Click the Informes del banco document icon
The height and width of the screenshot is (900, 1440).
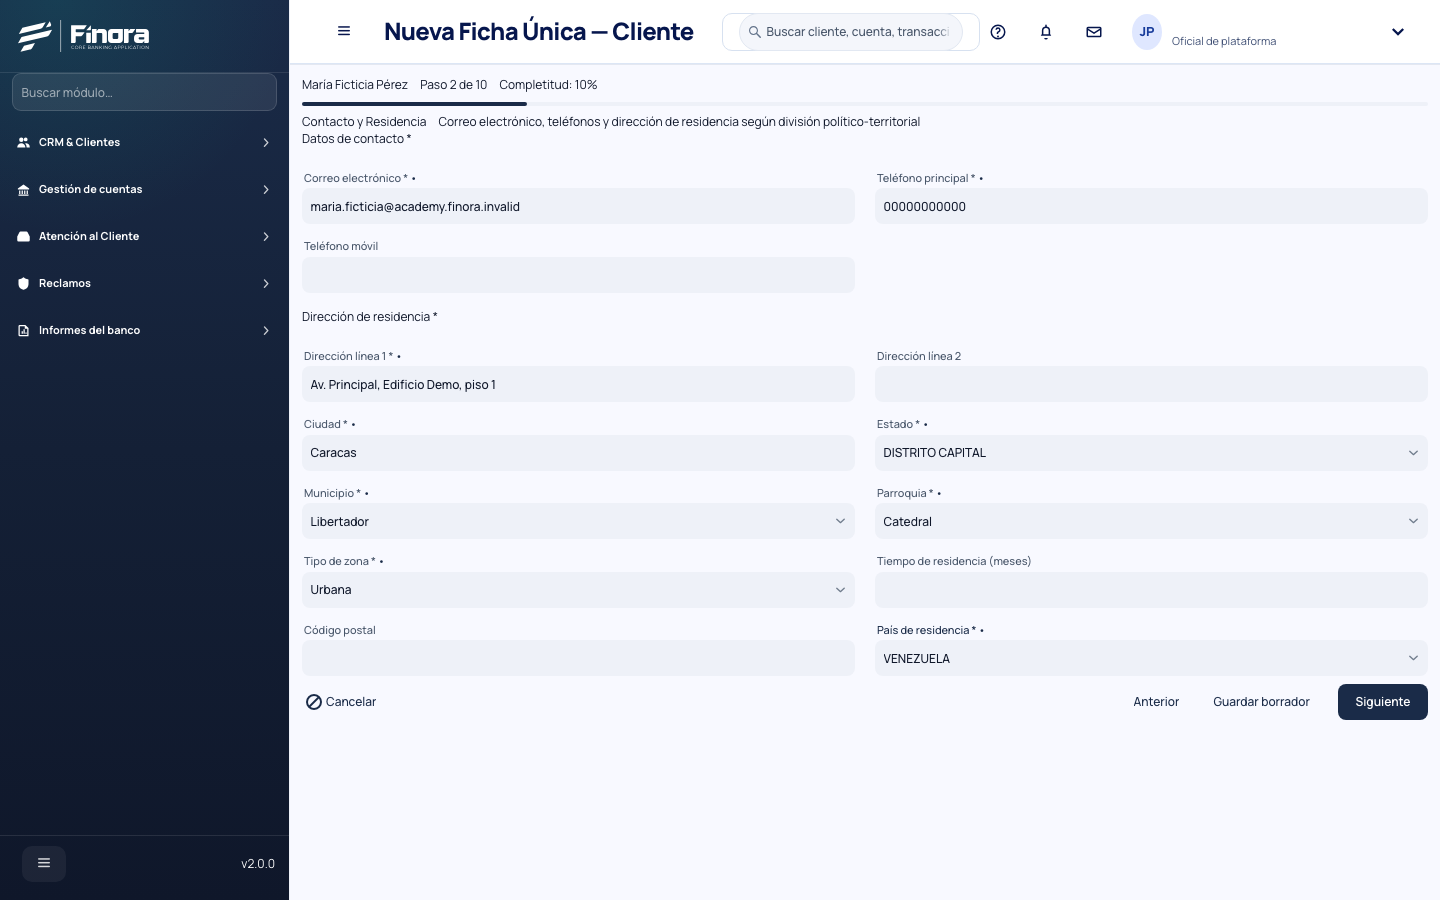pyautogui.click(x=24, y=331)
